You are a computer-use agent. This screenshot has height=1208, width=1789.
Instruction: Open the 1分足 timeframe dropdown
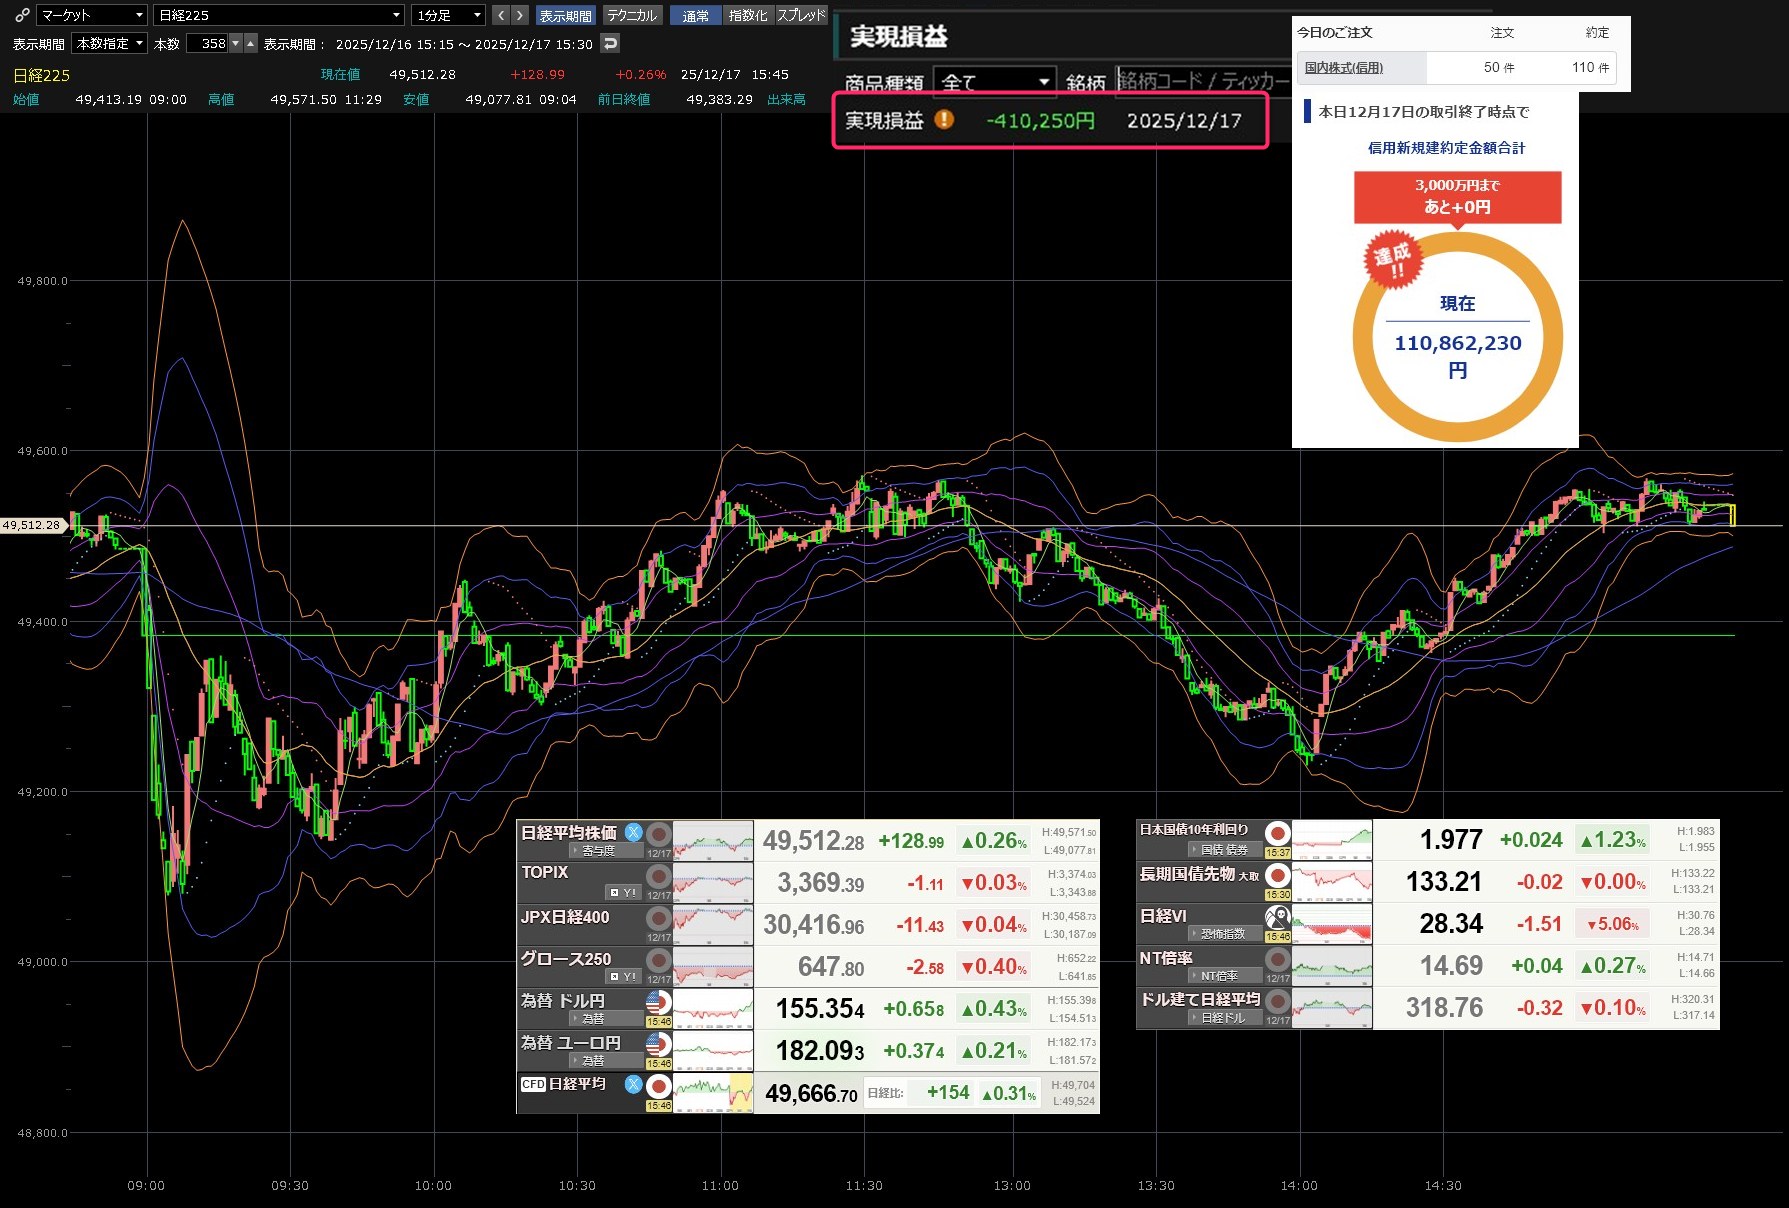point(448,15)
